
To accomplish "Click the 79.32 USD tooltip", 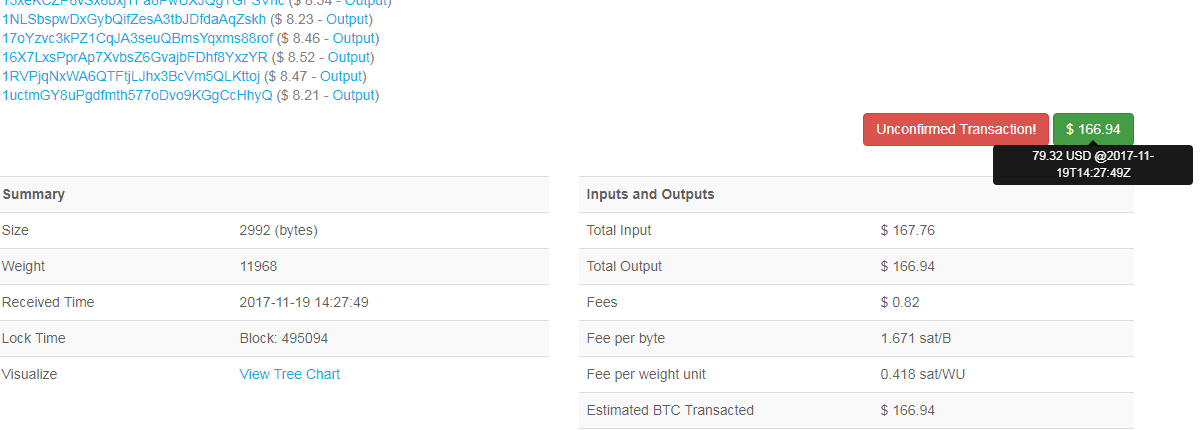I will (1092, 165).
